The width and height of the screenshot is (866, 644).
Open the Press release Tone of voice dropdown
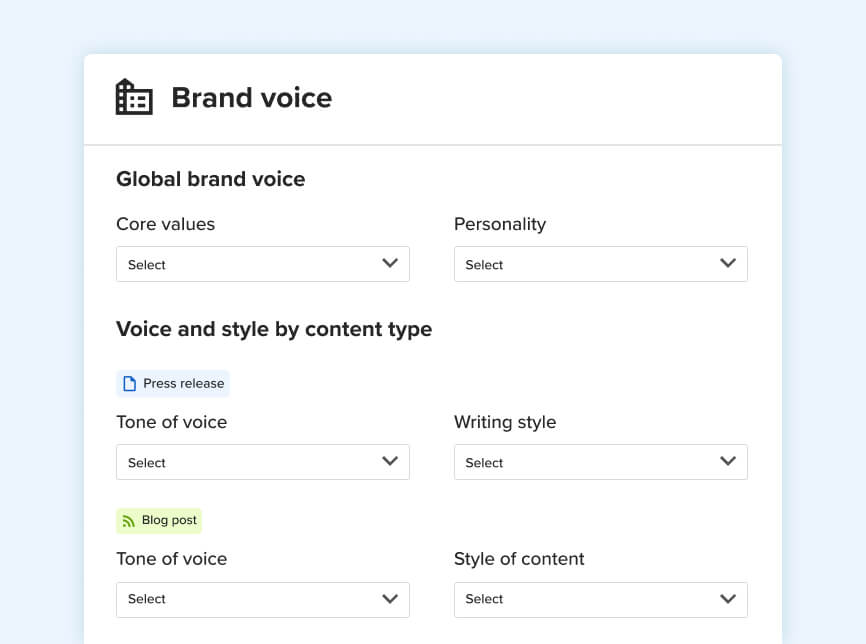click(x=262, y=462)
